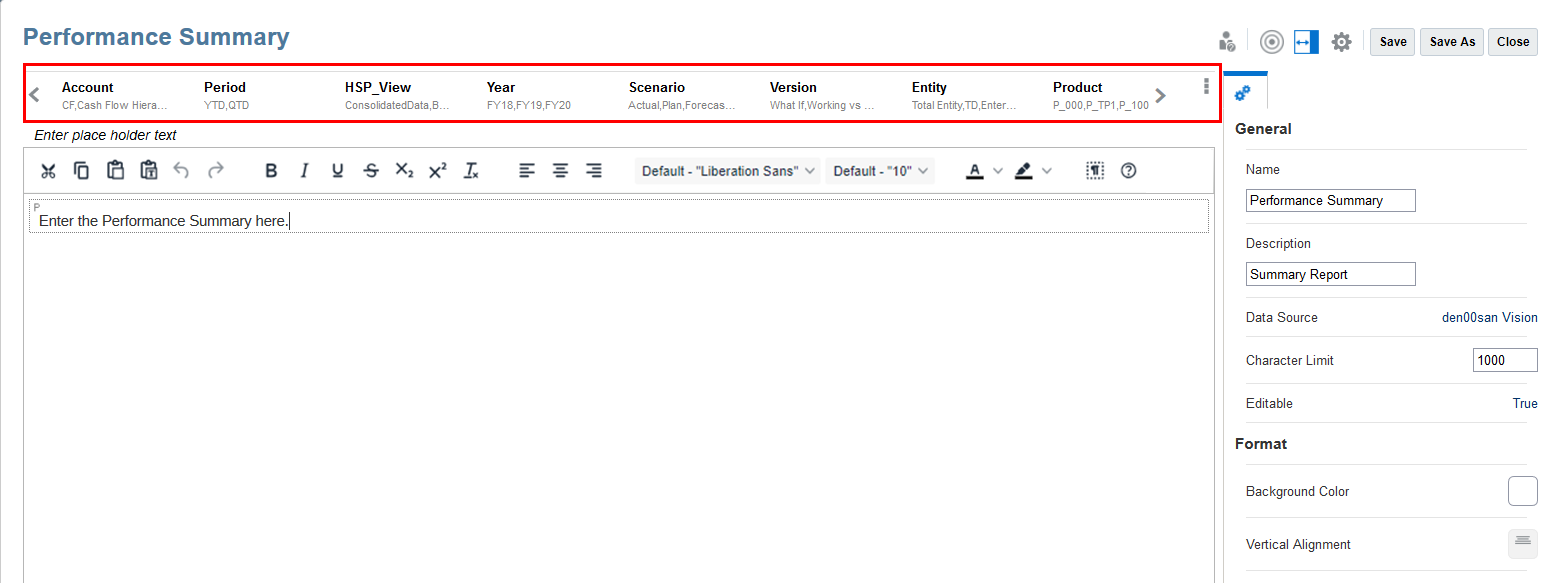Cut selected text with scissors icon
Viewport: 1563px width, 583px height.
(x=48, y=171)
